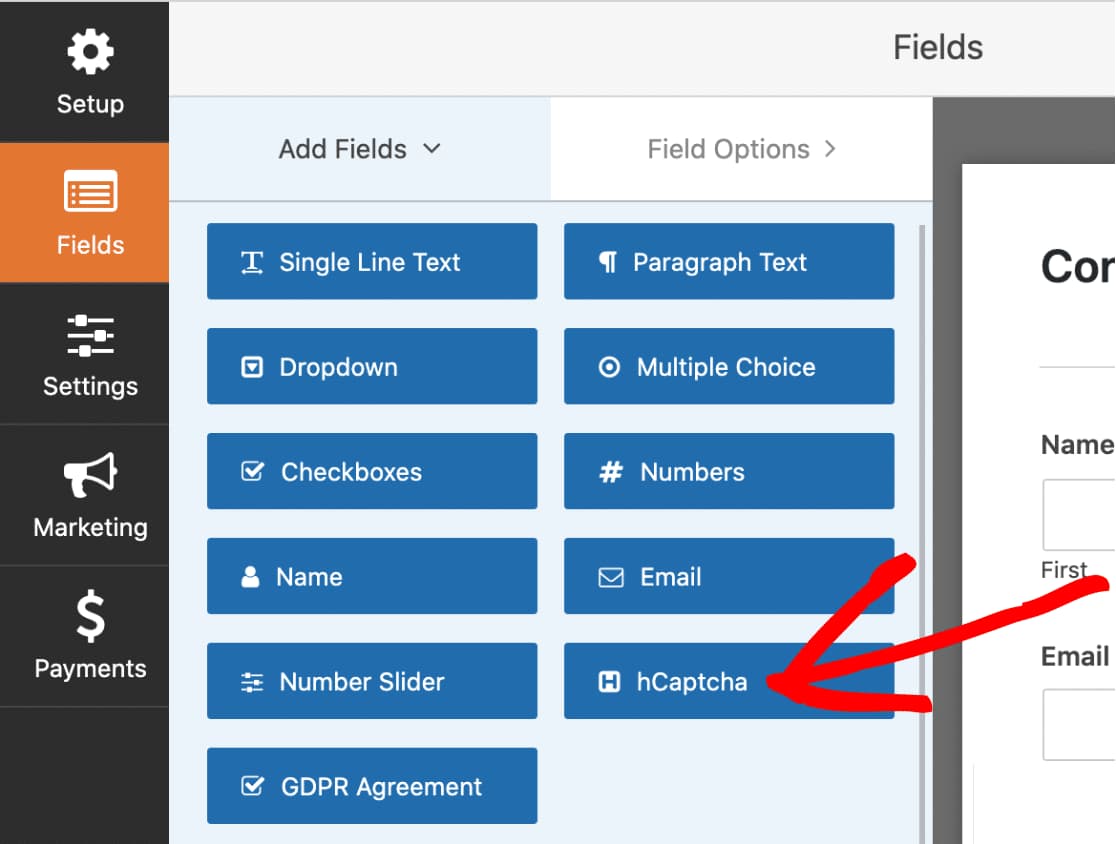Image resolution: width=1116 pixels, height=844 pixels.
Task: Open Field Options with its chevron
Action: pos(829,148)
